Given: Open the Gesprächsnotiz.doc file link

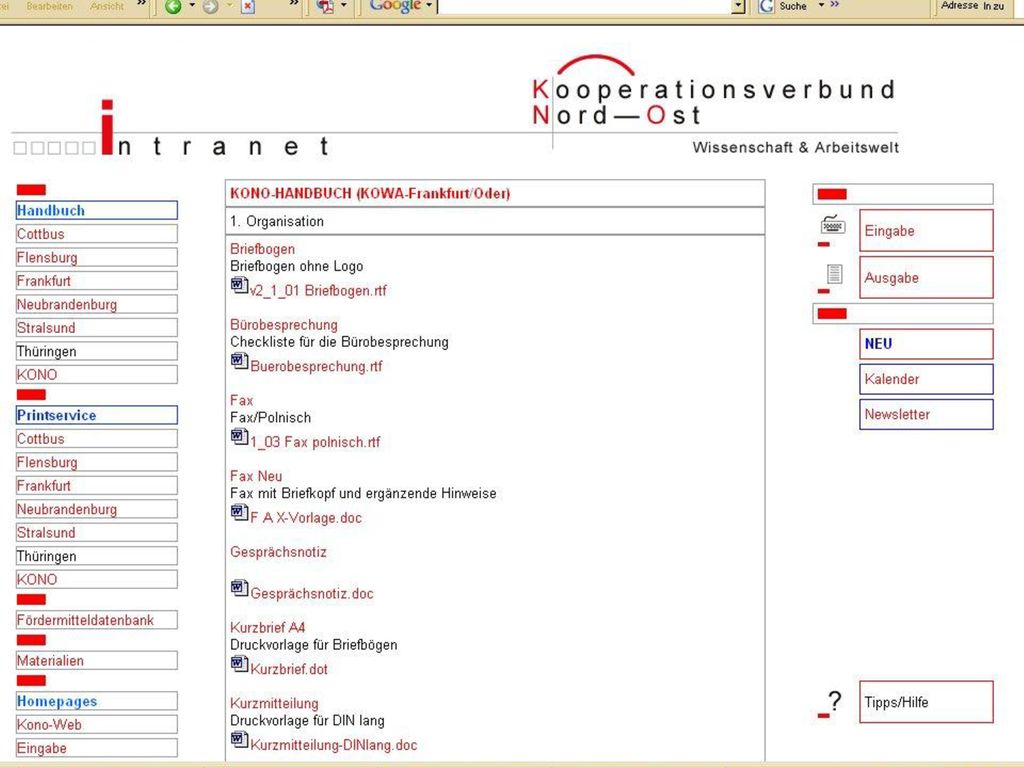Looking at the screenshot, I should [312, 594].
